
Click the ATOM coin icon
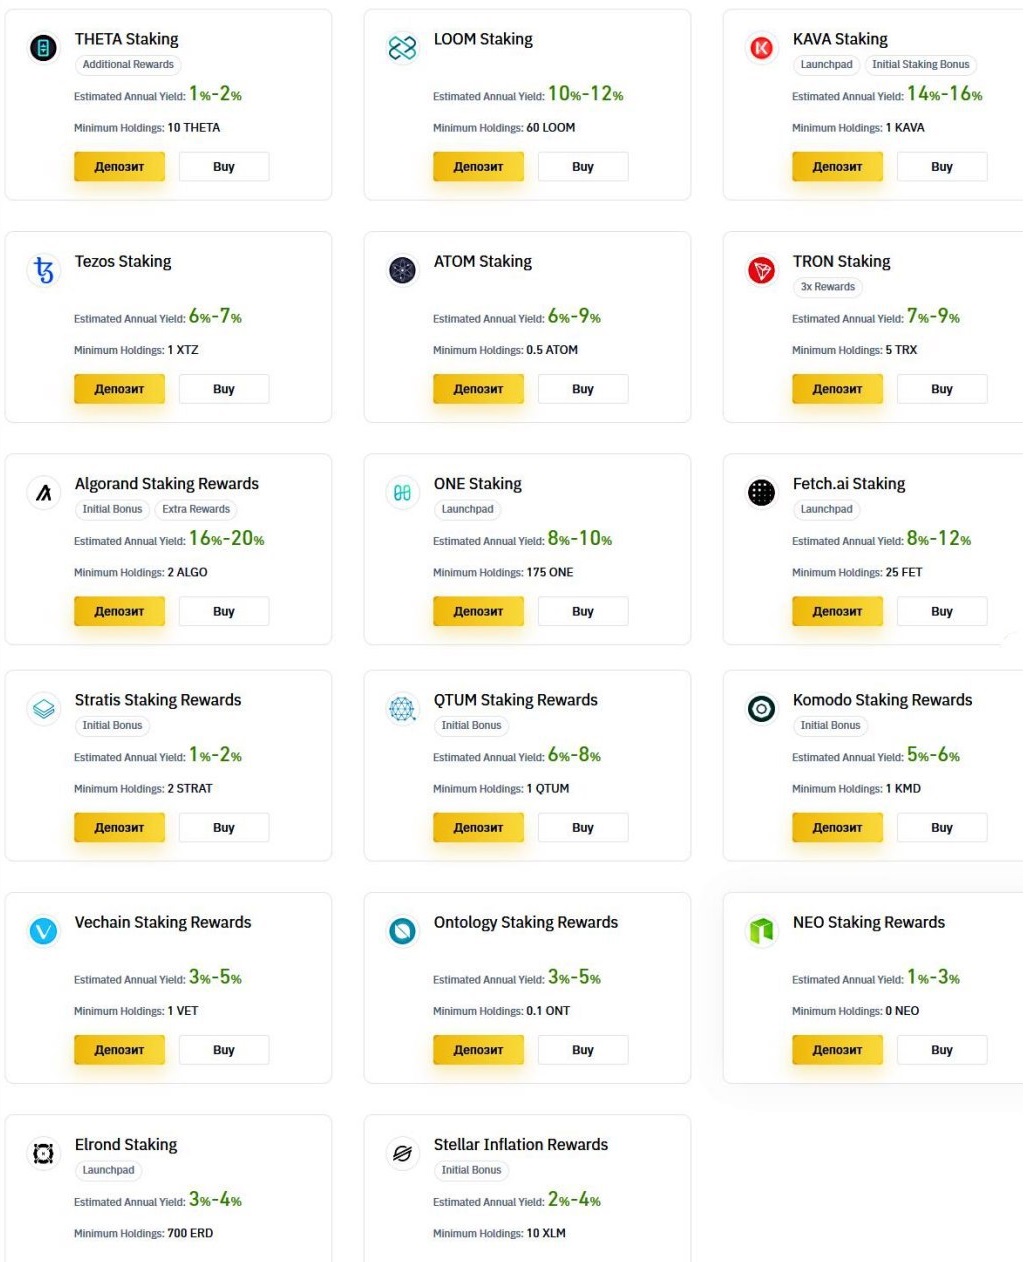click(402, 270)
